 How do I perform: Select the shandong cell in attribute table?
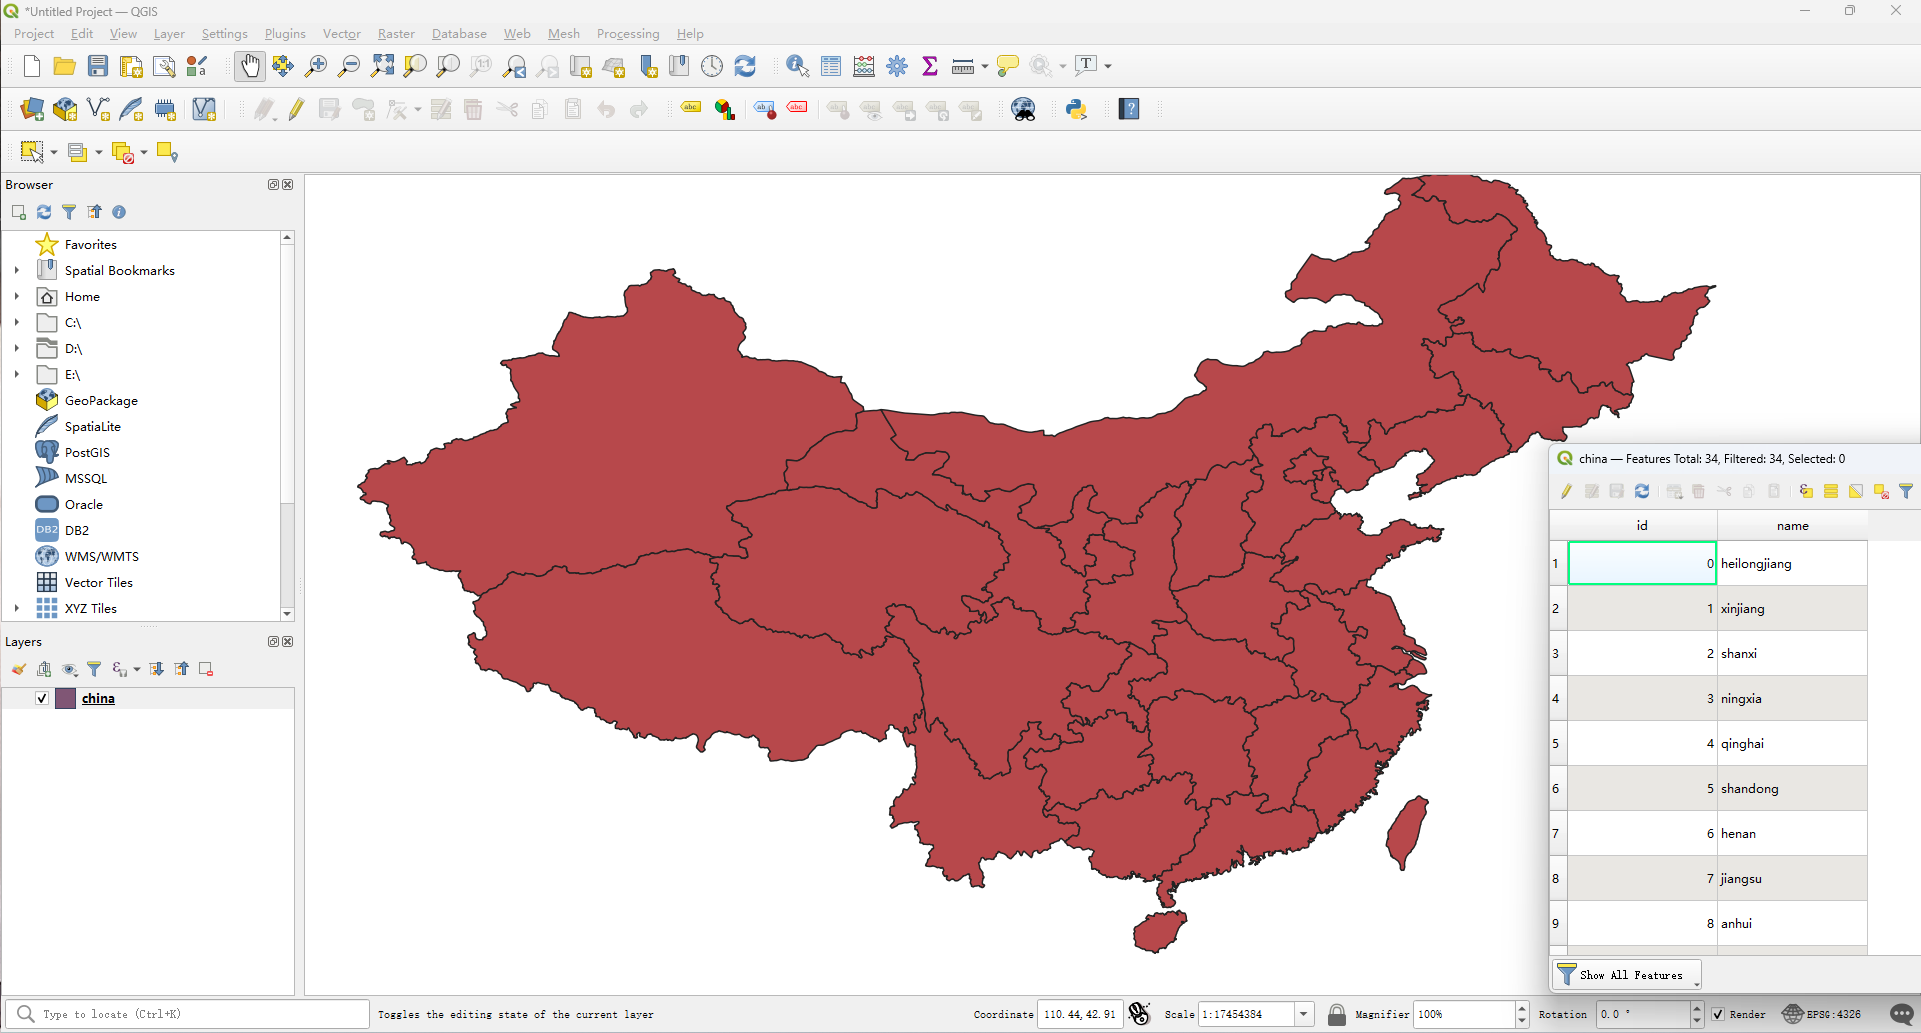pyautogui.click(x=1792, y=788)
